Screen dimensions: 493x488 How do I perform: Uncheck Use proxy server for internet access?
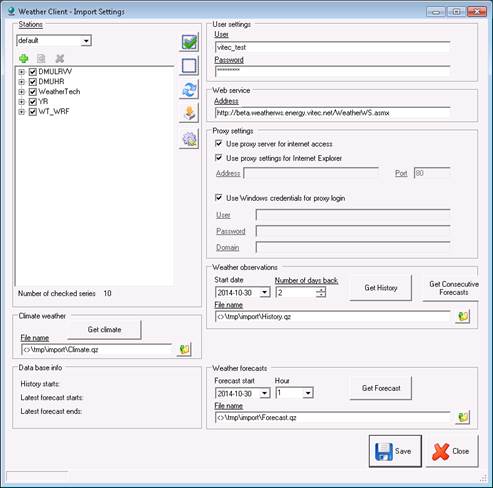tap(219, 144)
